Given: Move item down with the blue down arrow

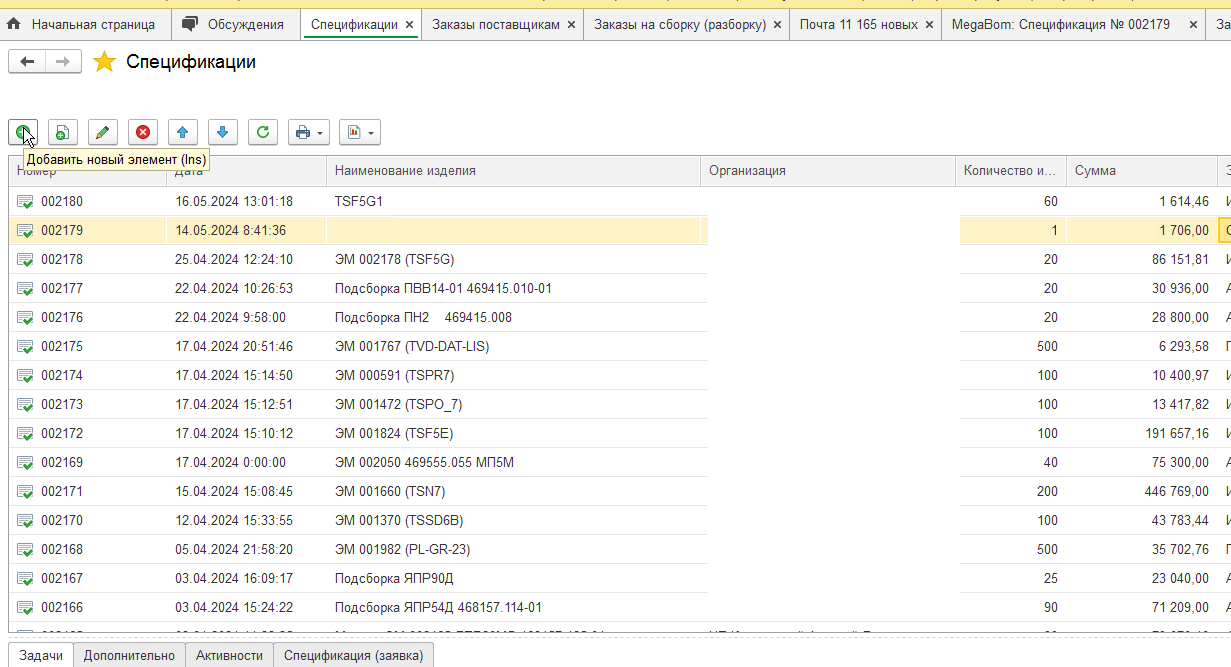Looking at the screenshot, I should pos(222,132).
